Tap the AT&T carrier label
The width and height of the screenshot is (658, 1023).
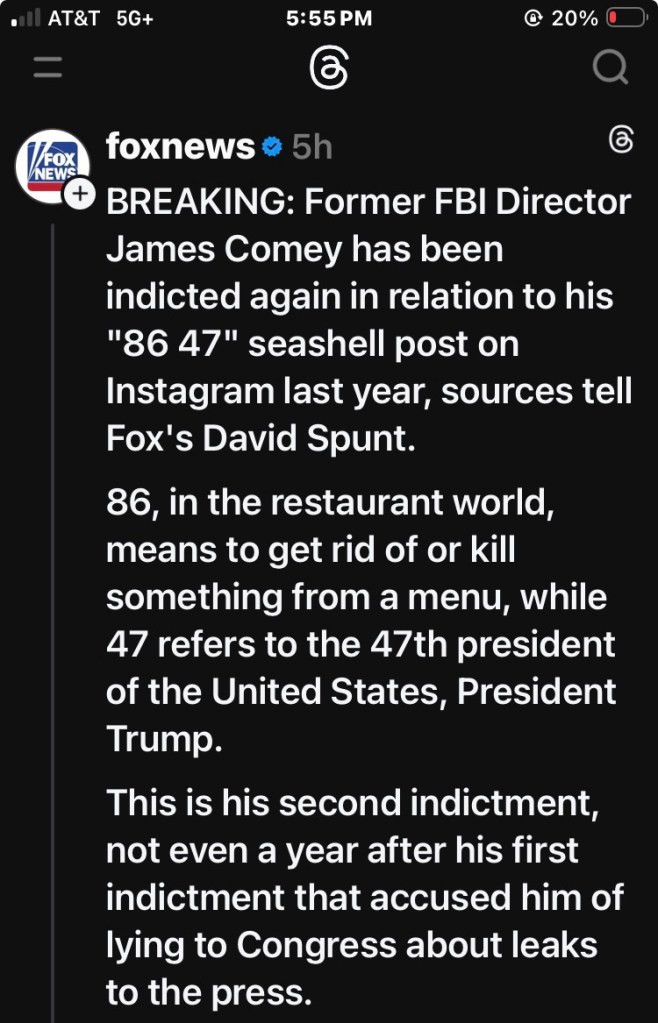pyautogui.click(x=74, y=18)
